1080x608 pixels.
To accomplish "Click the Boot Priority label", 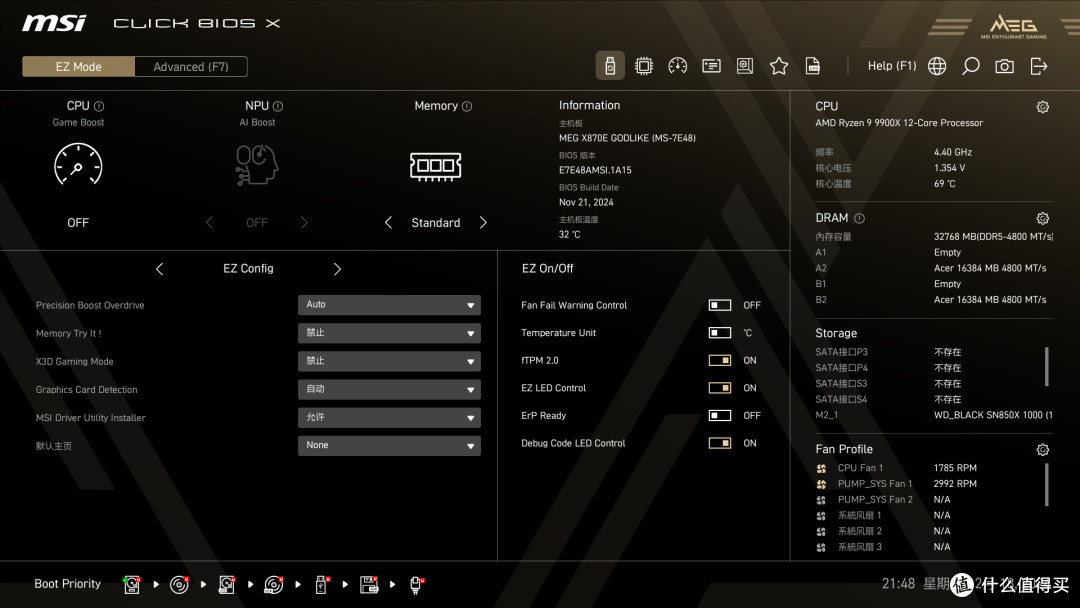I will 68,584.
